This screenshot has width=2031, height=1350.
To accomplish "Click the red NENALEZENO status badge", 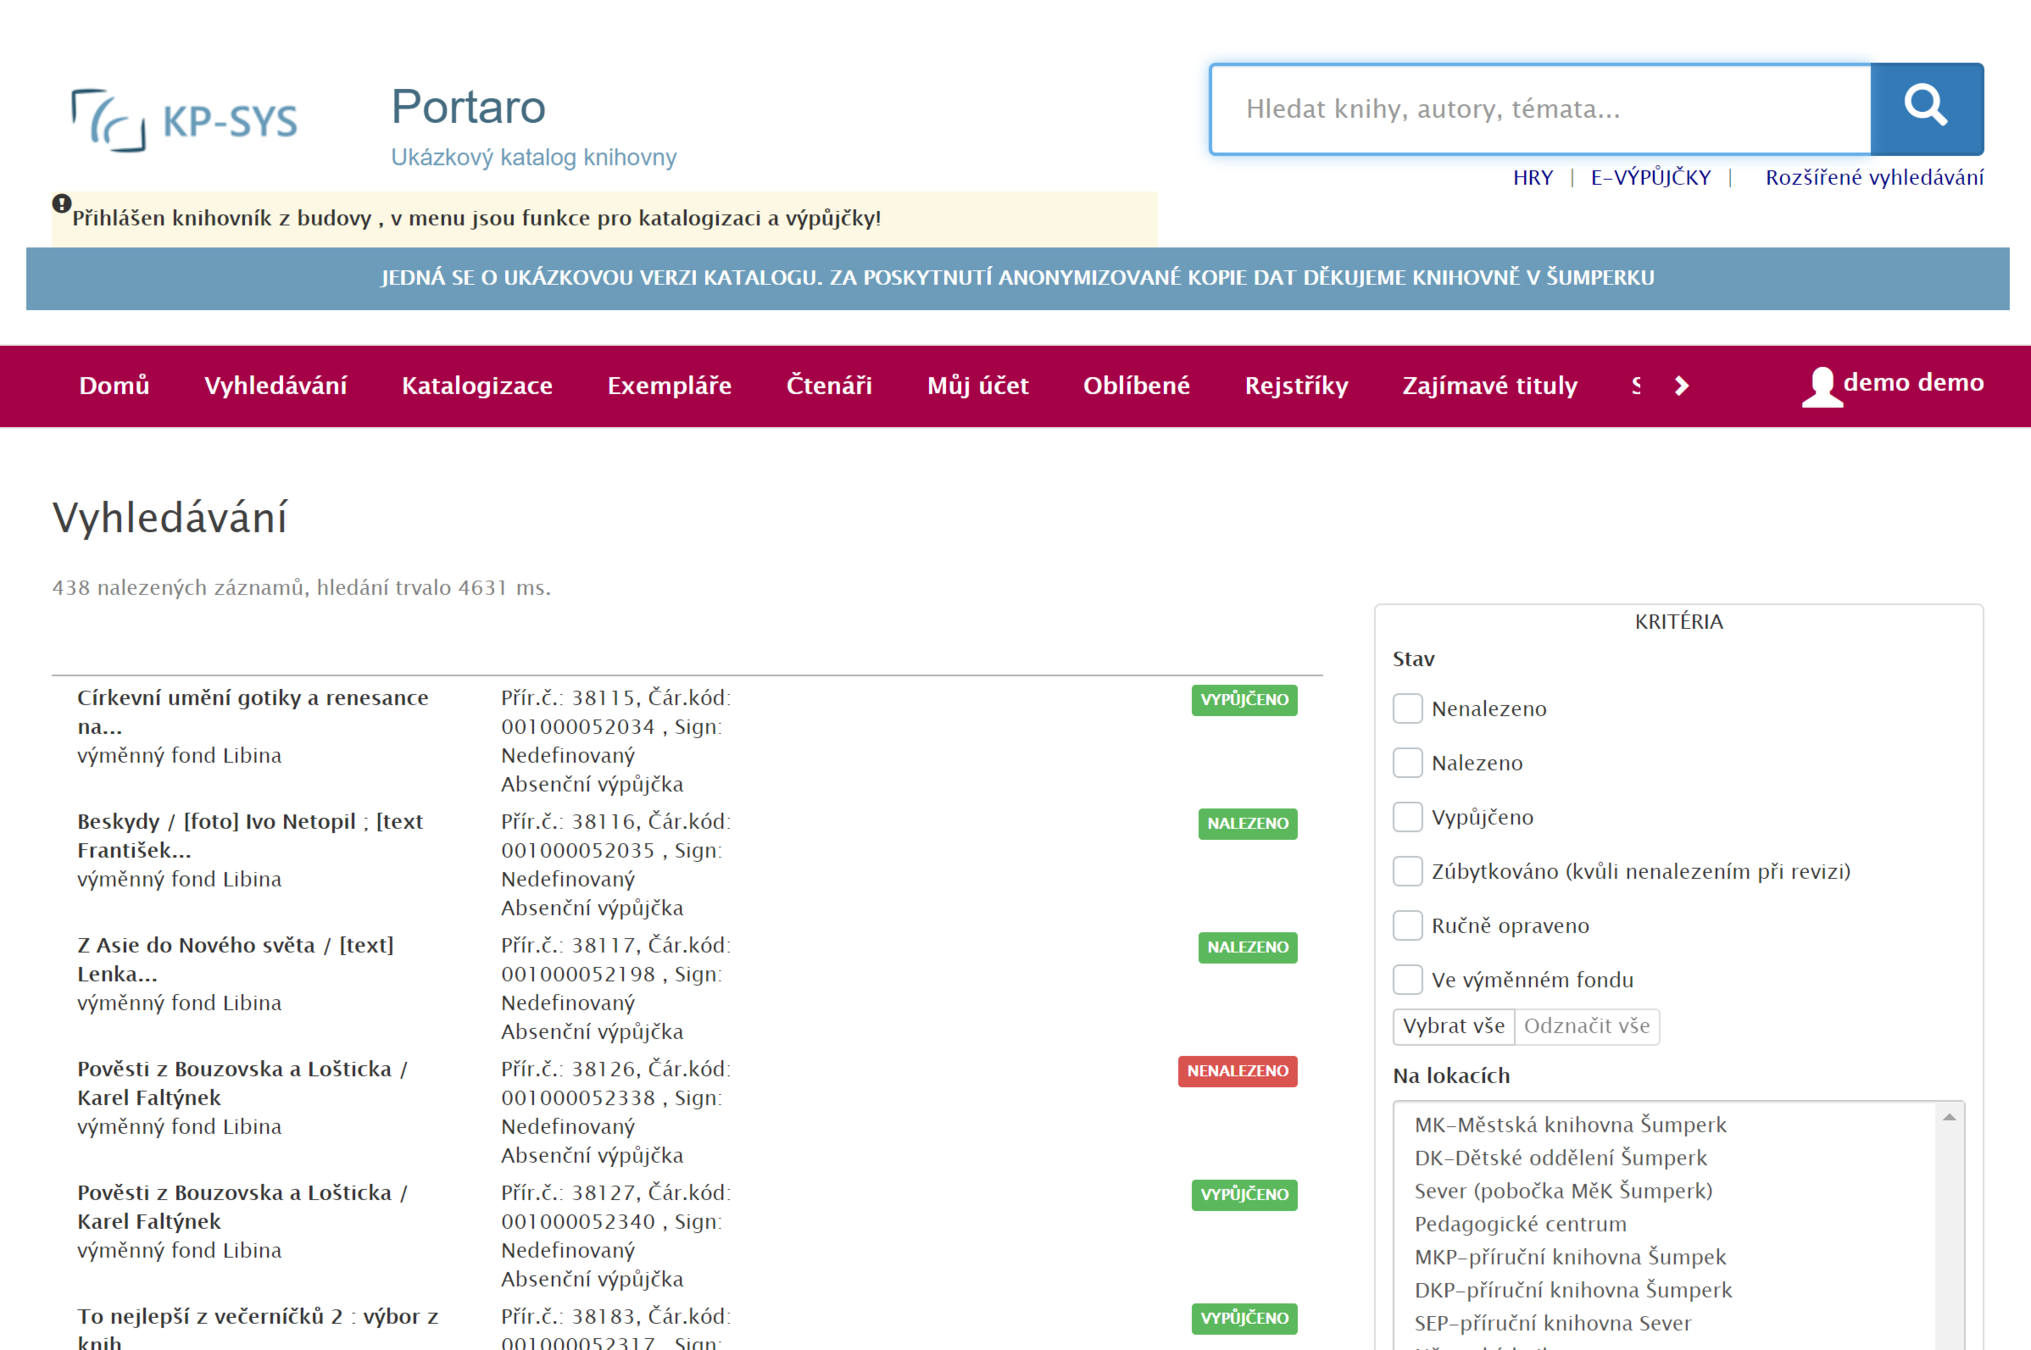I will tap(1237, 1071).
